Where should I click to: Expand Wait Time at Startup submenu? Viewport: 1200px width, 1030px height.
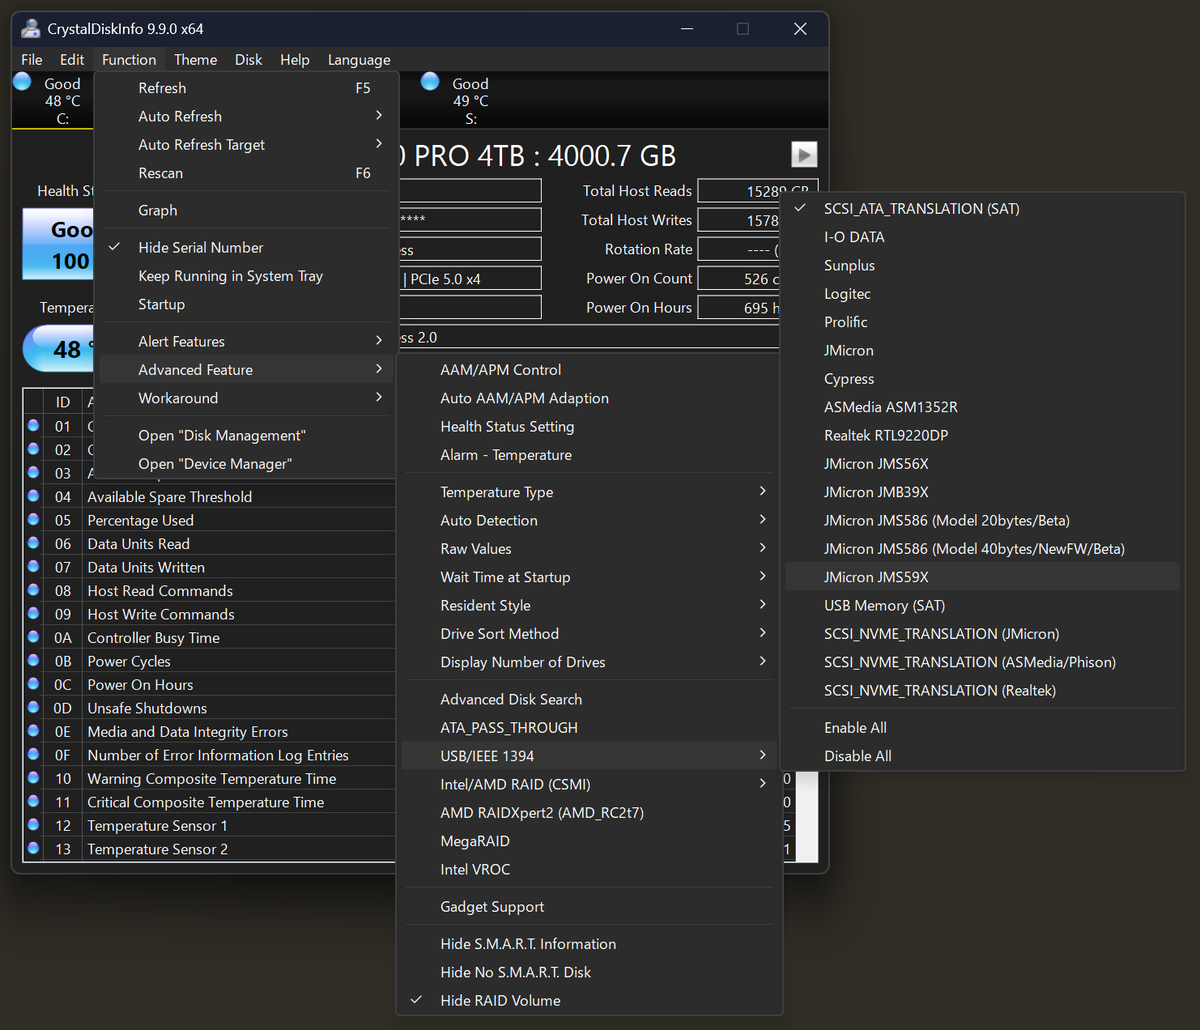coord(589,577)
